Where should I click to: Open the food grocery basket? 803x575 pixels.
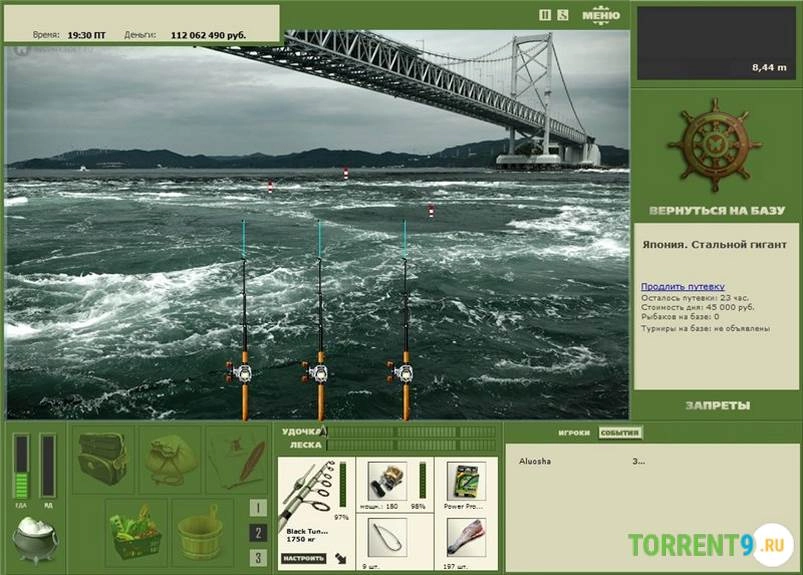(x=136, y=530)
